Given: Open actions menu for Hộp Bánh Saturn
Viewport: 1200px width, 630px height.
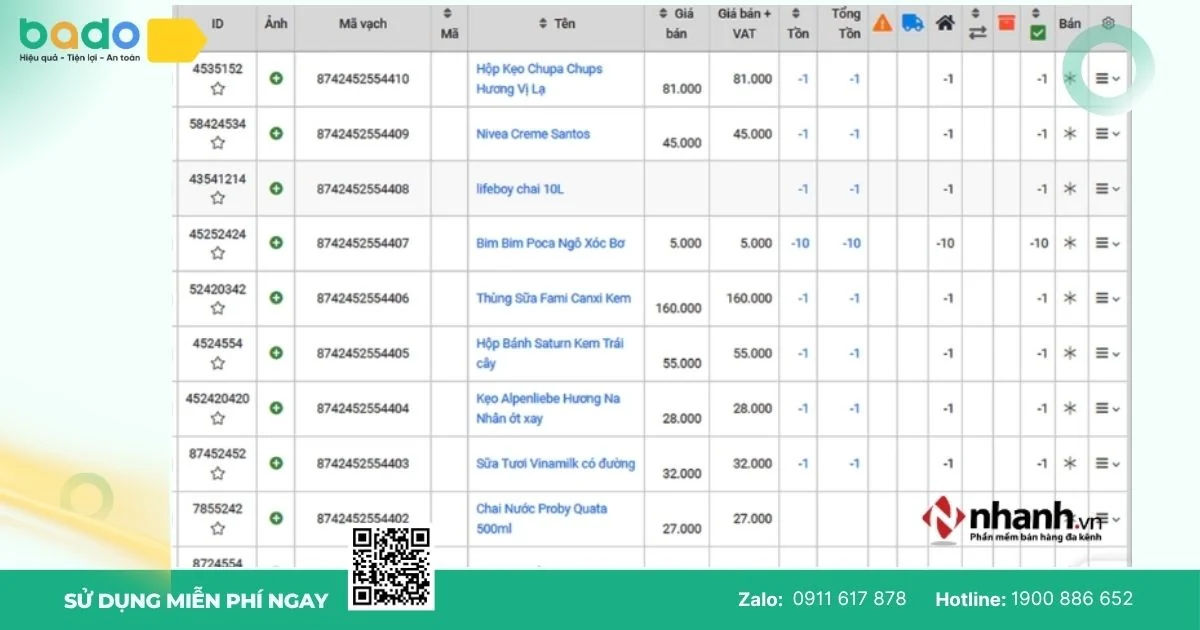Looking at the screenshot, I should pyautogui.click(x=1107, y=353).
